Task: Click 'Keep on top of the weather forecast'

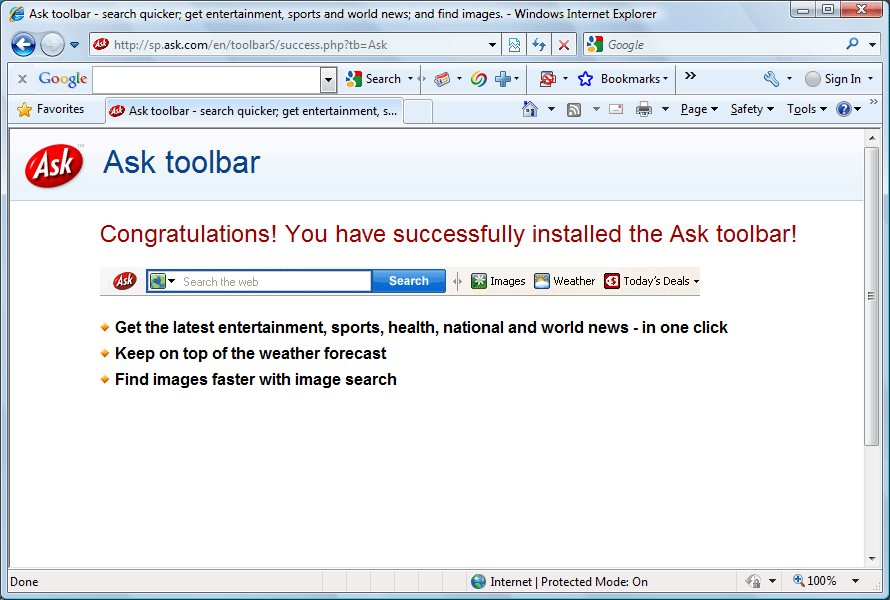Action: (x=250, y=354)
